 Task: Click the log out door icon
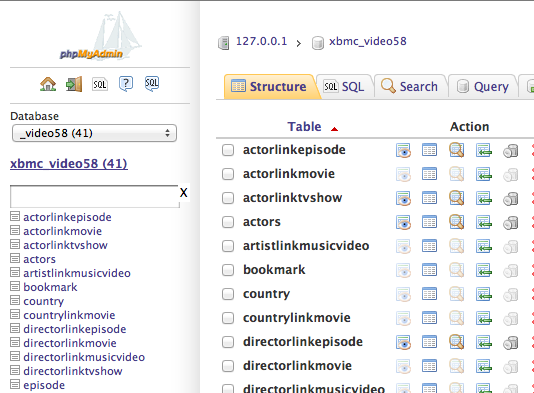coord(74,84)
